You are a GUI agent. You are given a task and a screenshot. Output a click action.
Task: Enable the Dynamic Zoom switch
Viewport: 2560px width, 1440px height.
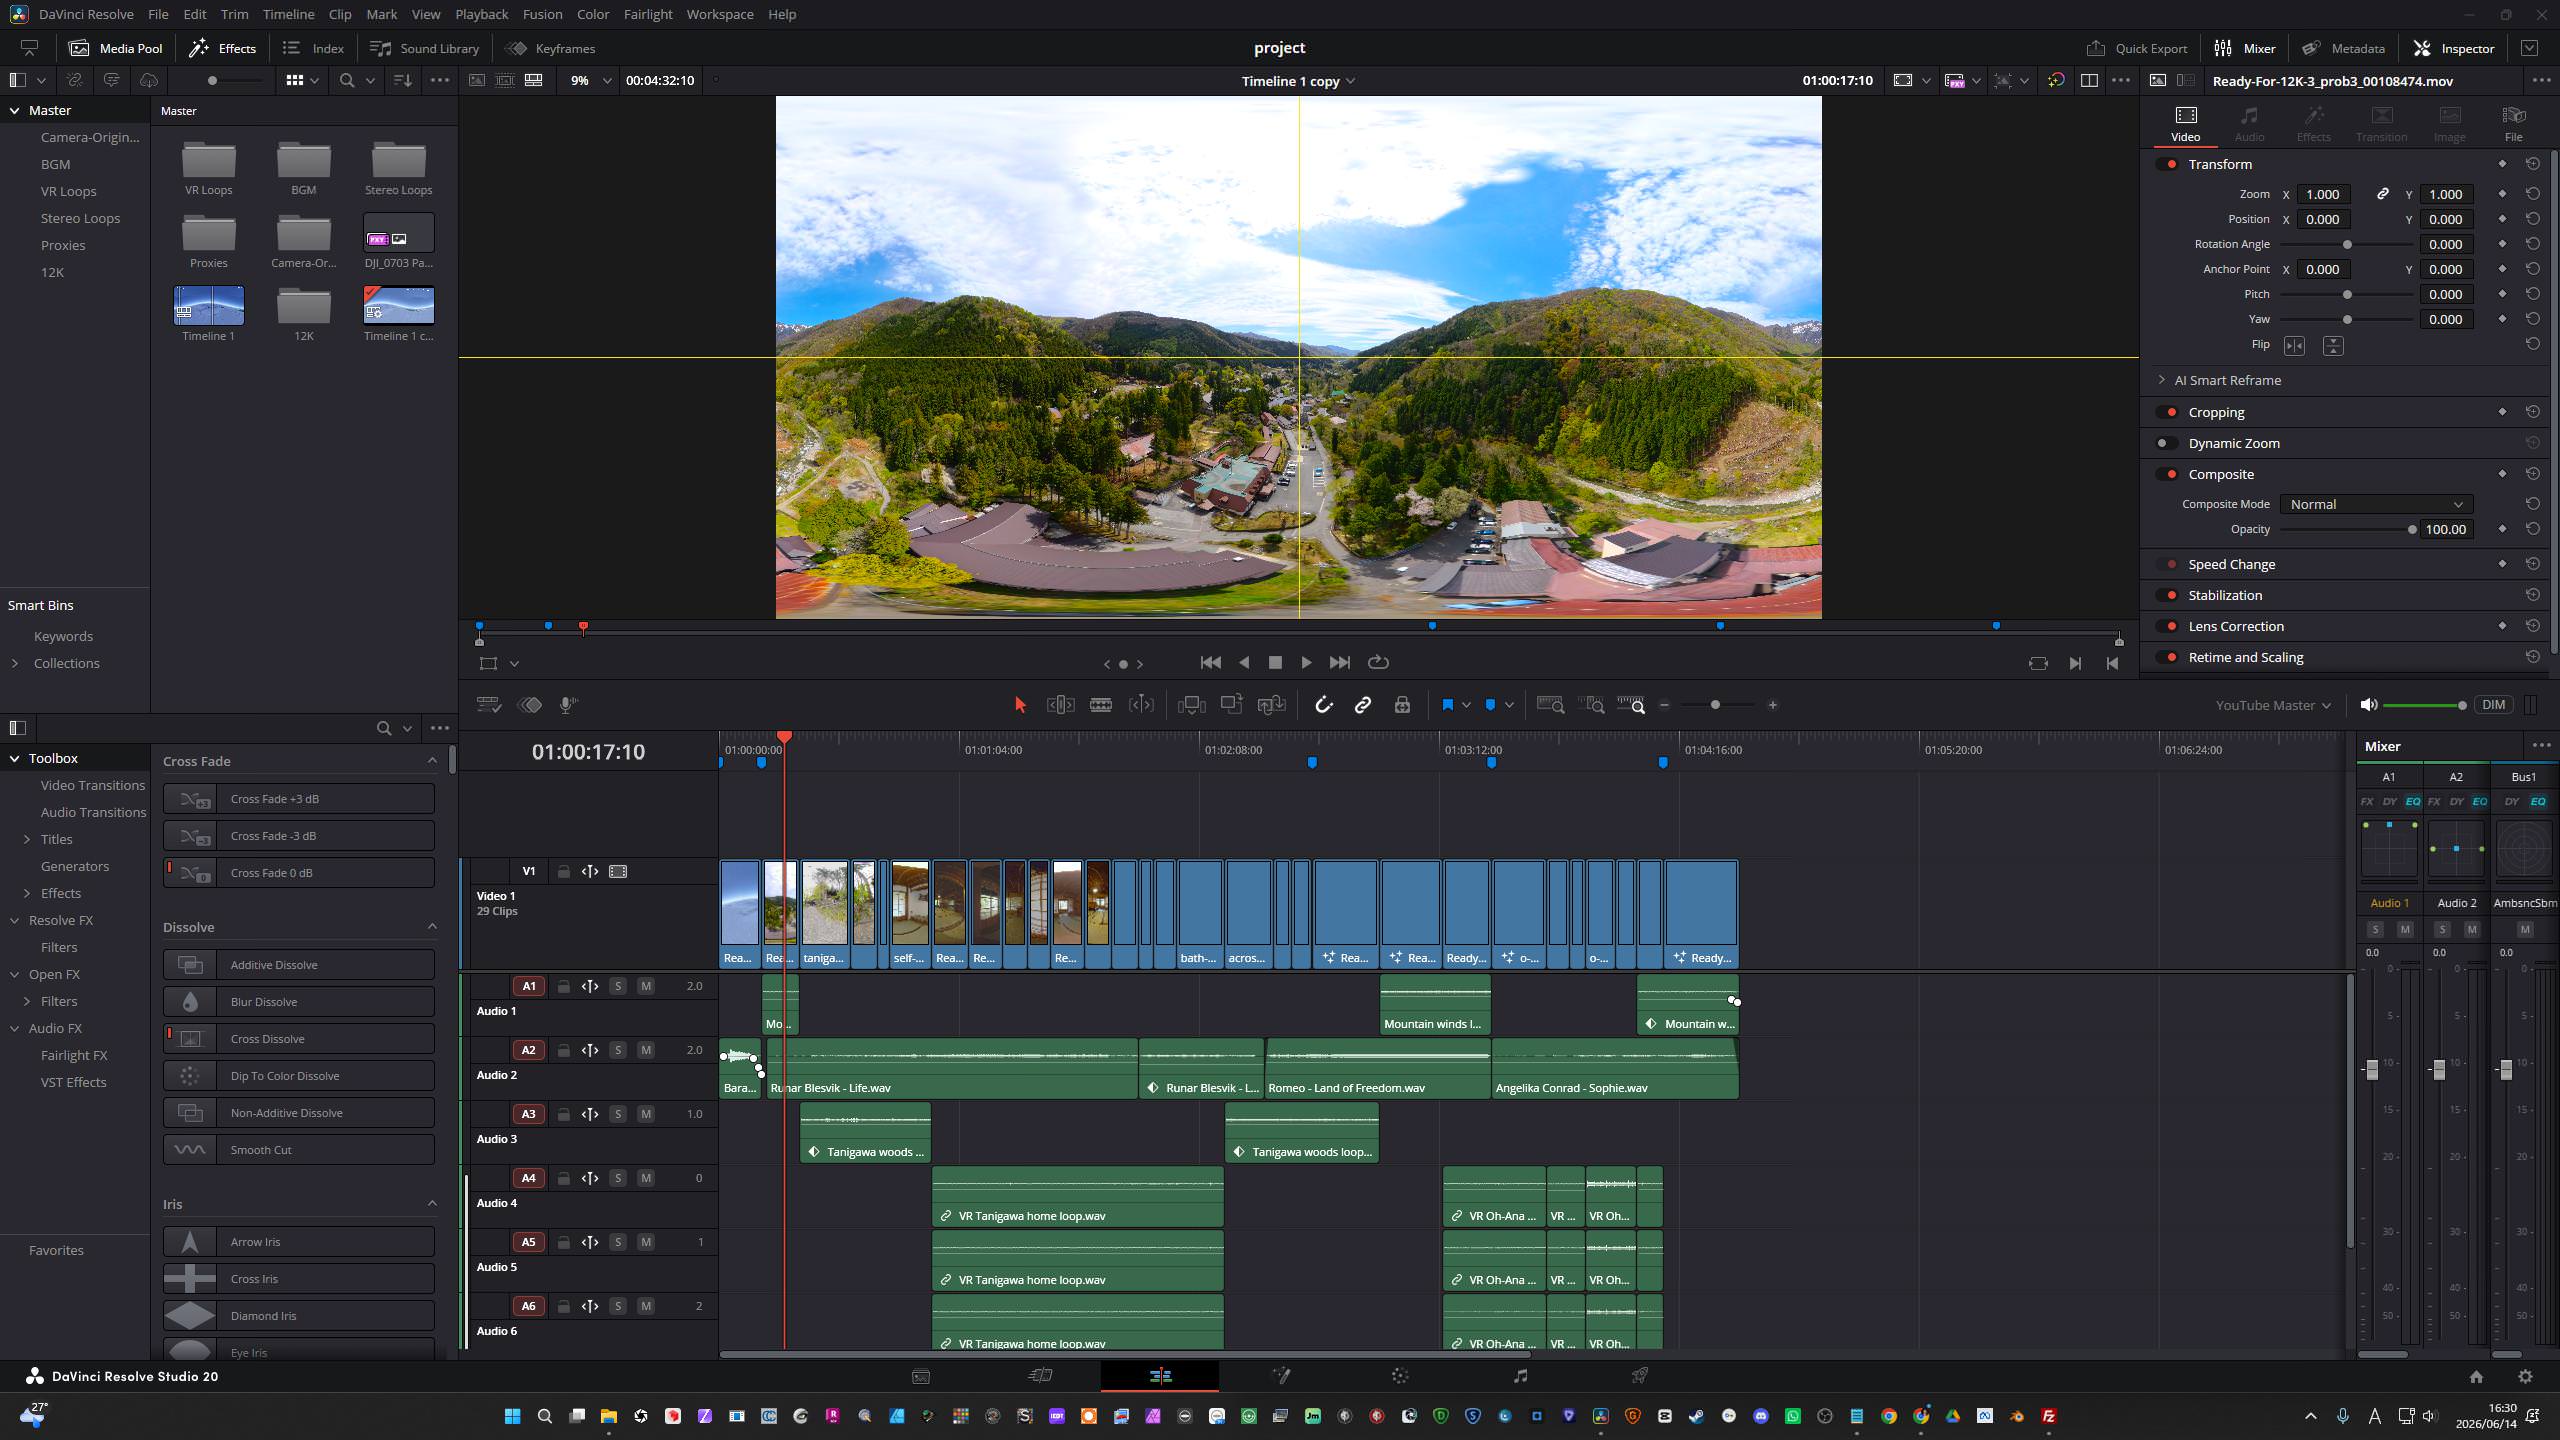click(x=2167, y=443)
